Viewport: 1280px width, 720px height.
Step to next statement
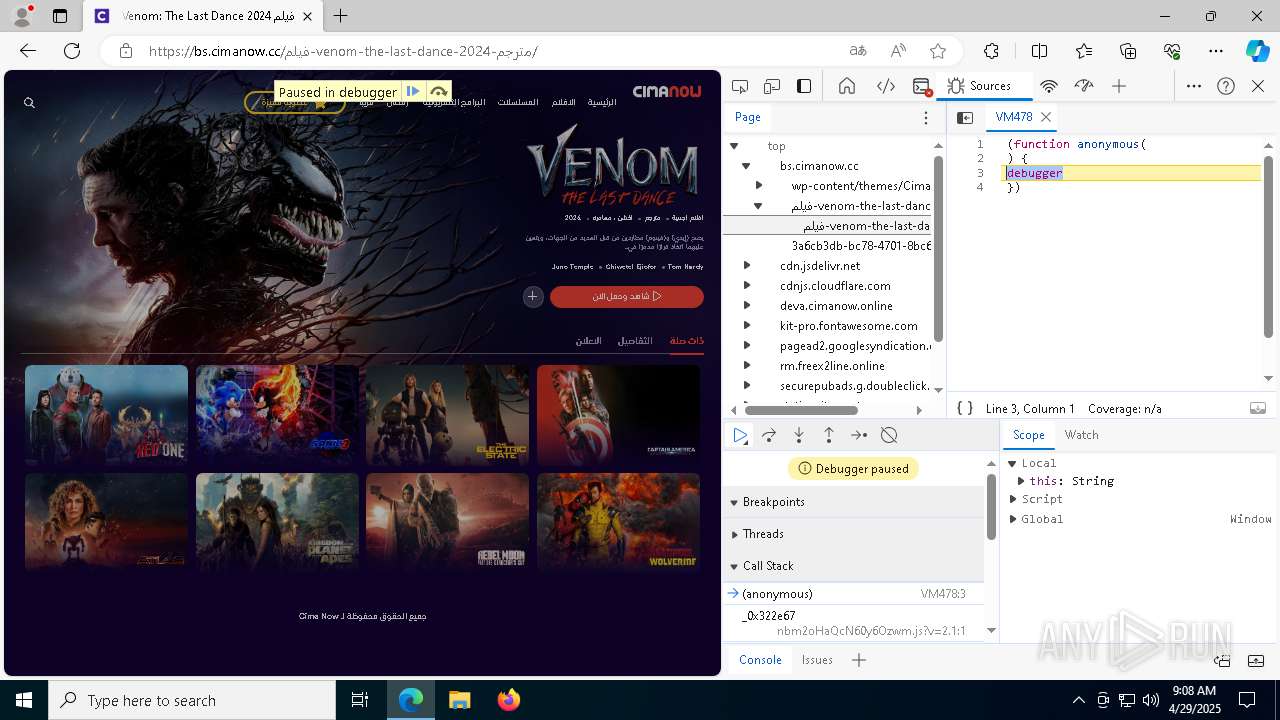pos(859,435)
